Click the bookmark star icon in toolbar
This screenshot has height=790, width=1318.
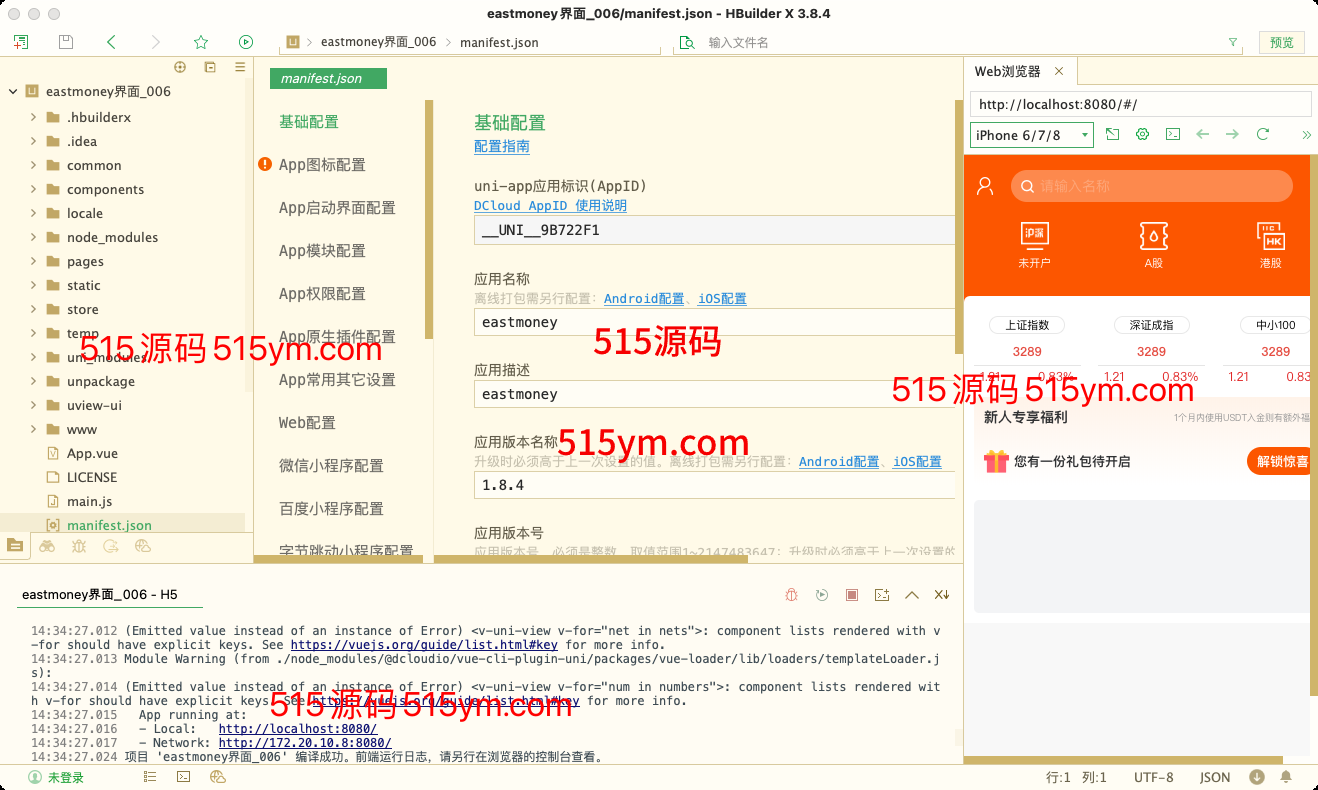[x=201, y=42]
